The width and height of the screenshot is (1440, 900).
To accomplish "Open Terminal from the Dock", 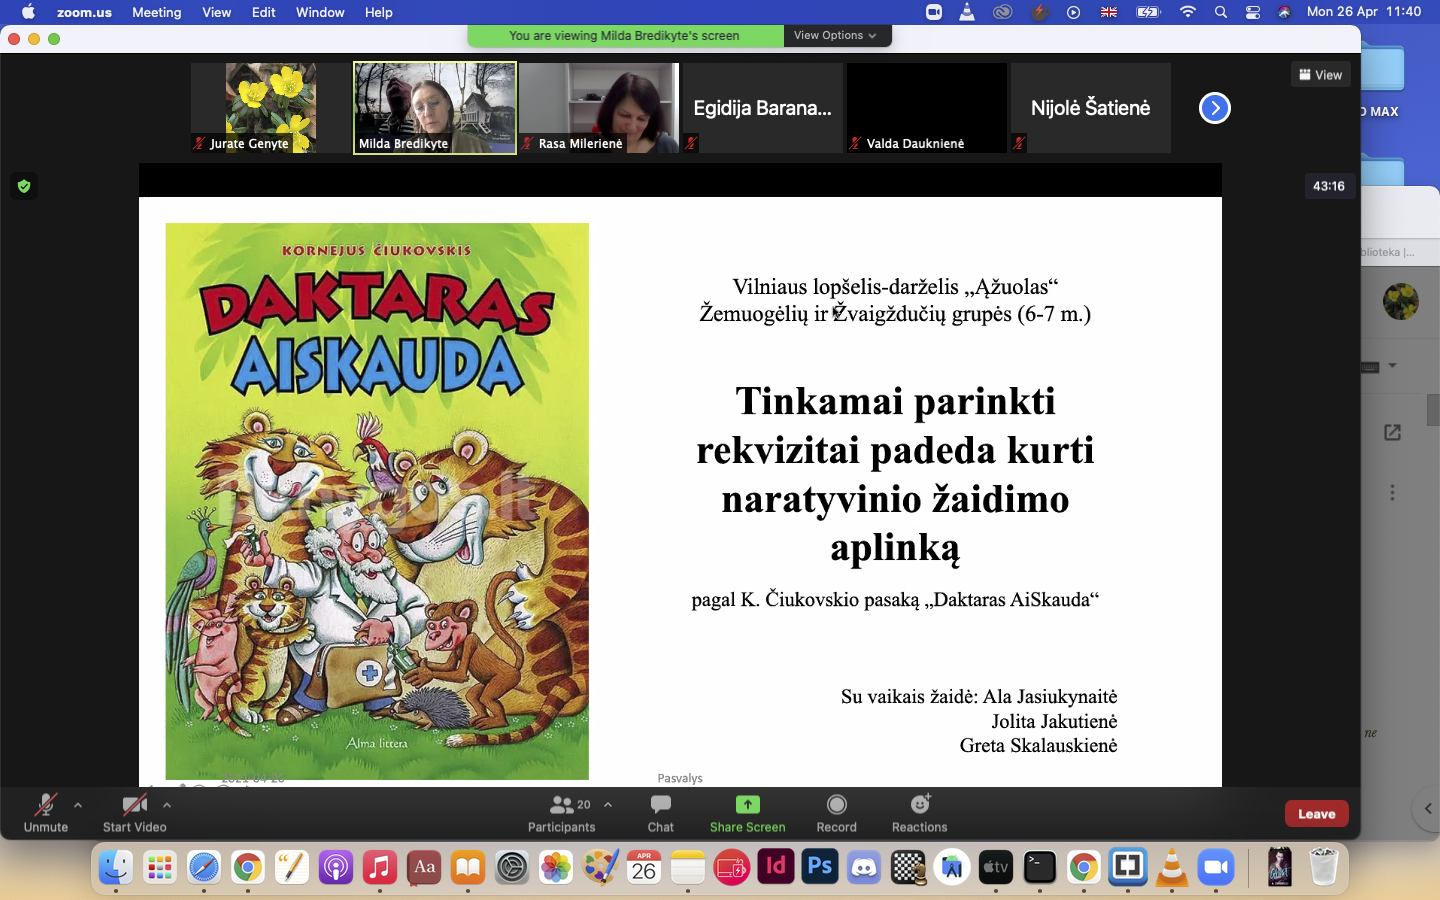I will point(1040,867).
